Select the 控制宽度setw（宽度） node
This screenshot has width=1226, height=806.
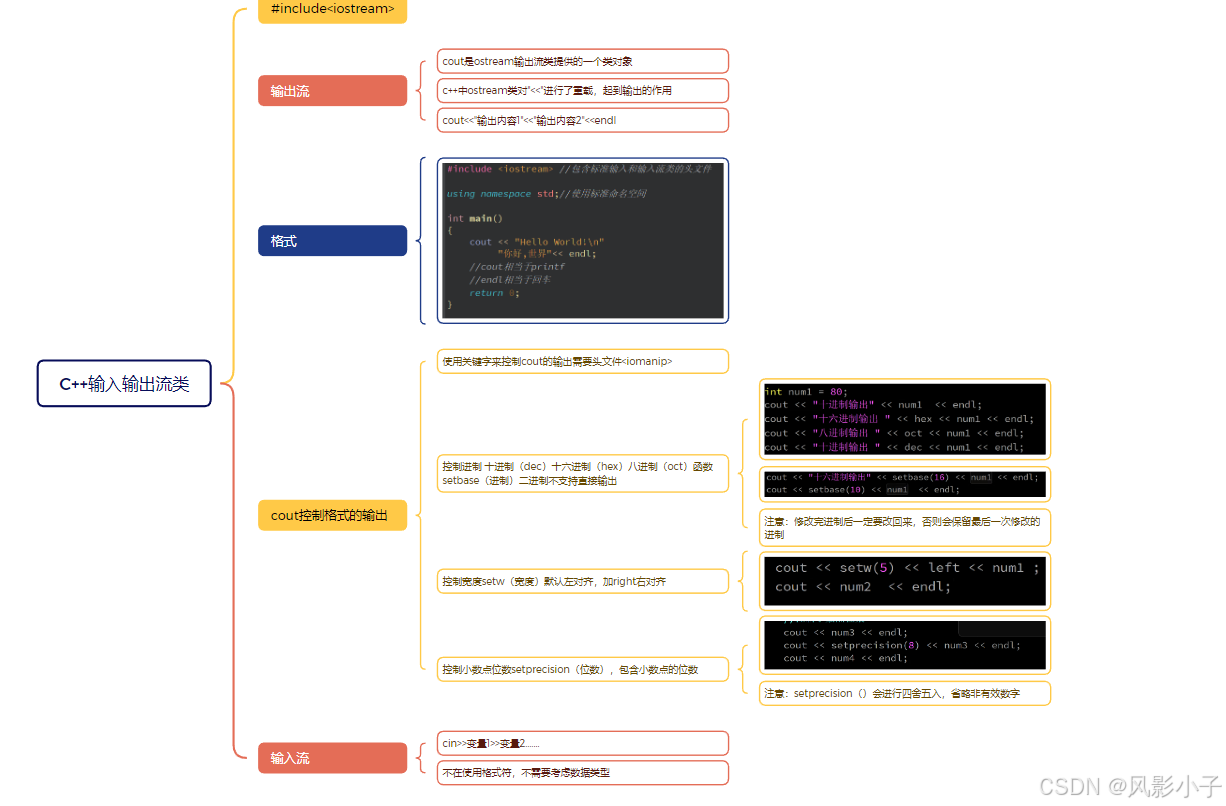(x=583, y=581)
